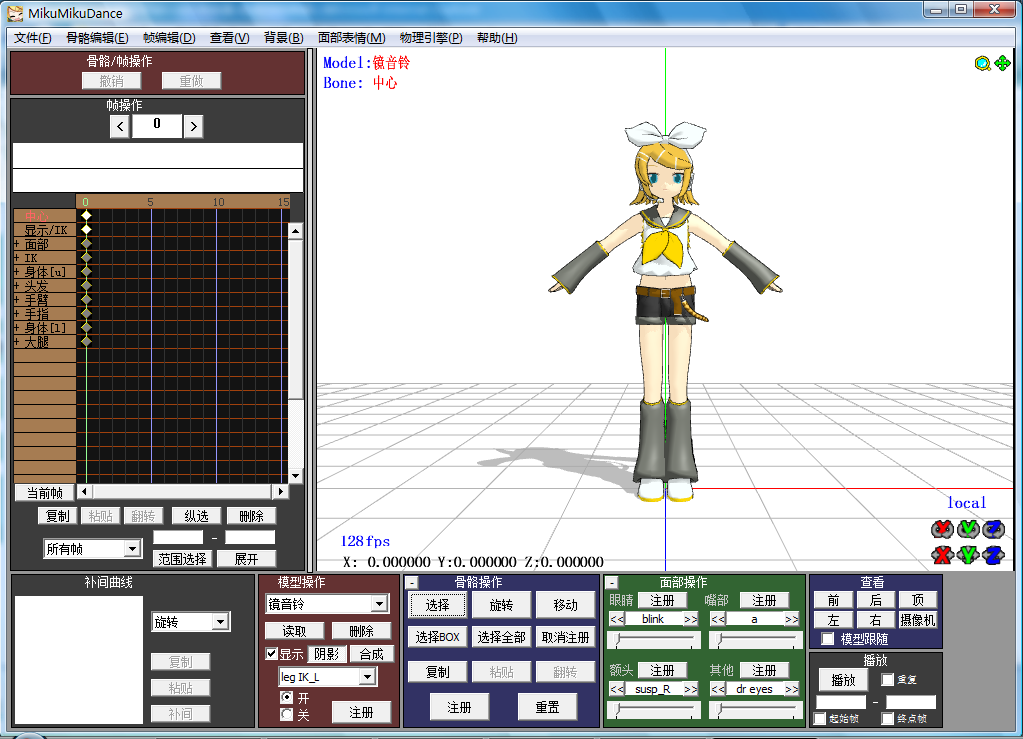This screenshot has height=739, width=1023.
Task: Click the 旋转 bone rotate button
Action: [501, 605]
